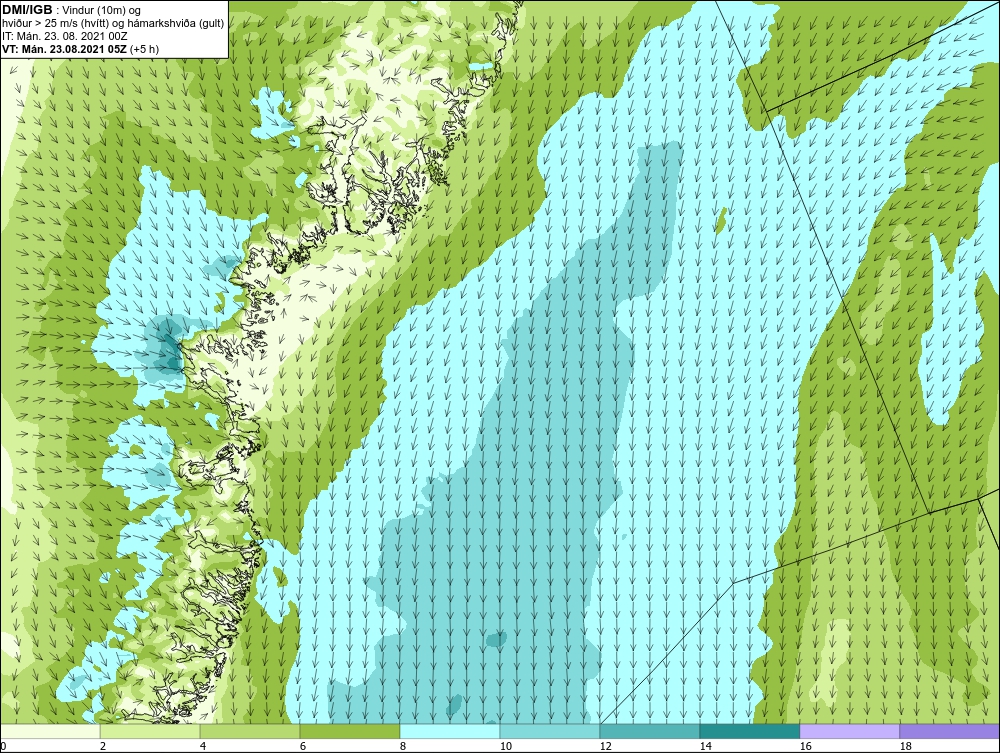
Task: Click the 2-4 m/s light green legend swatch
Action: point(150,731)
